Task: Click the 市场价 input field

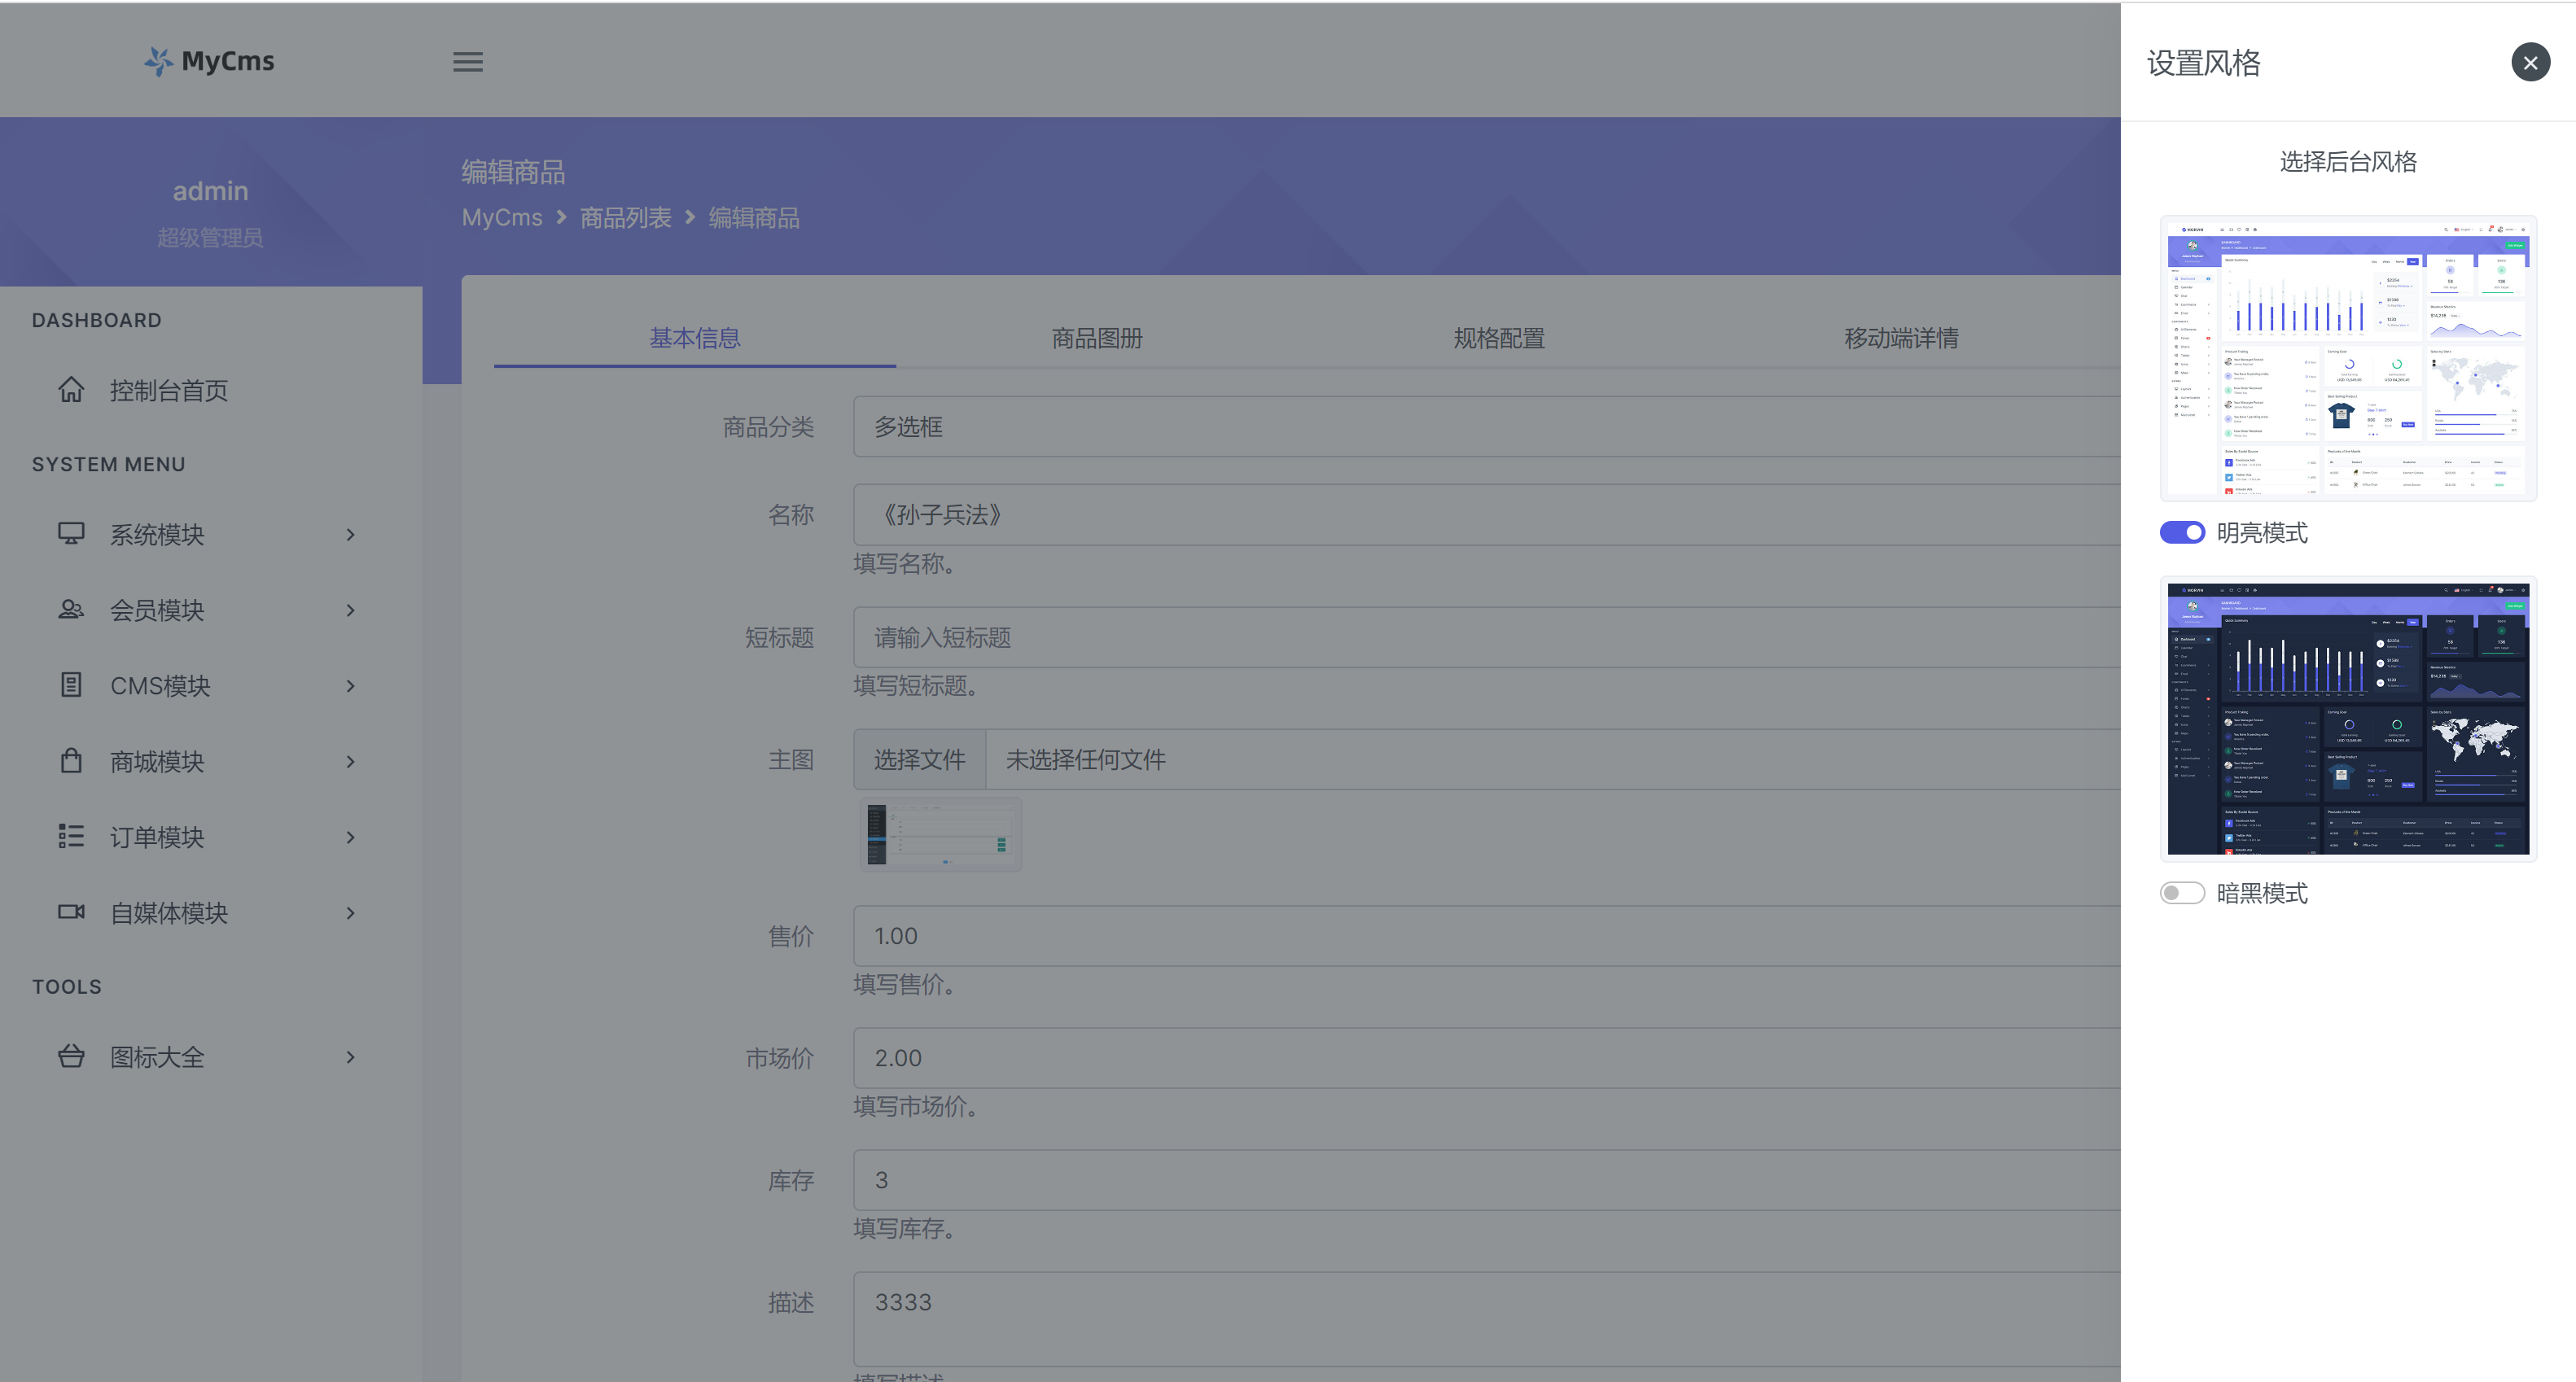Action: click(x=1486, y=1057)
